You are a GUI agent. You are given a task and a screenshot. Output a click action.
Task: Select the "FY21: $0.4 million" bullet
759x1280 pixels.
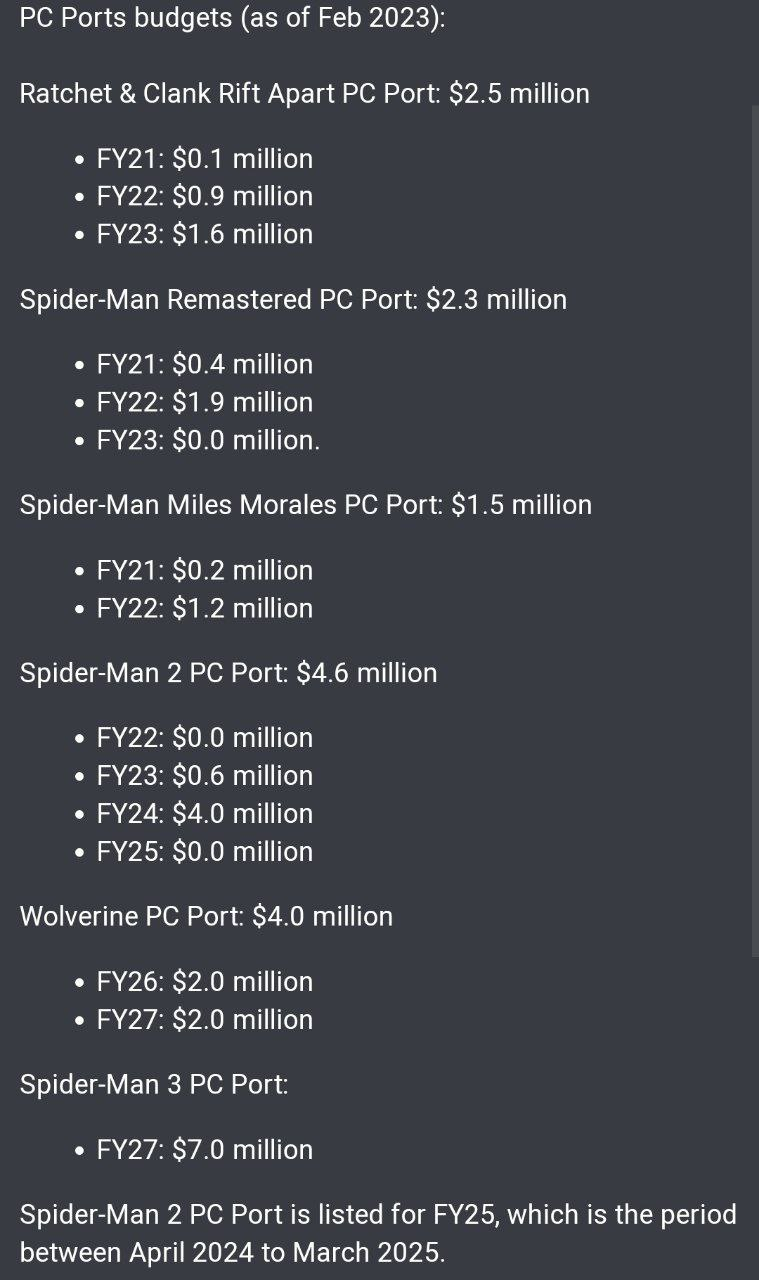(x=204, y=364)
